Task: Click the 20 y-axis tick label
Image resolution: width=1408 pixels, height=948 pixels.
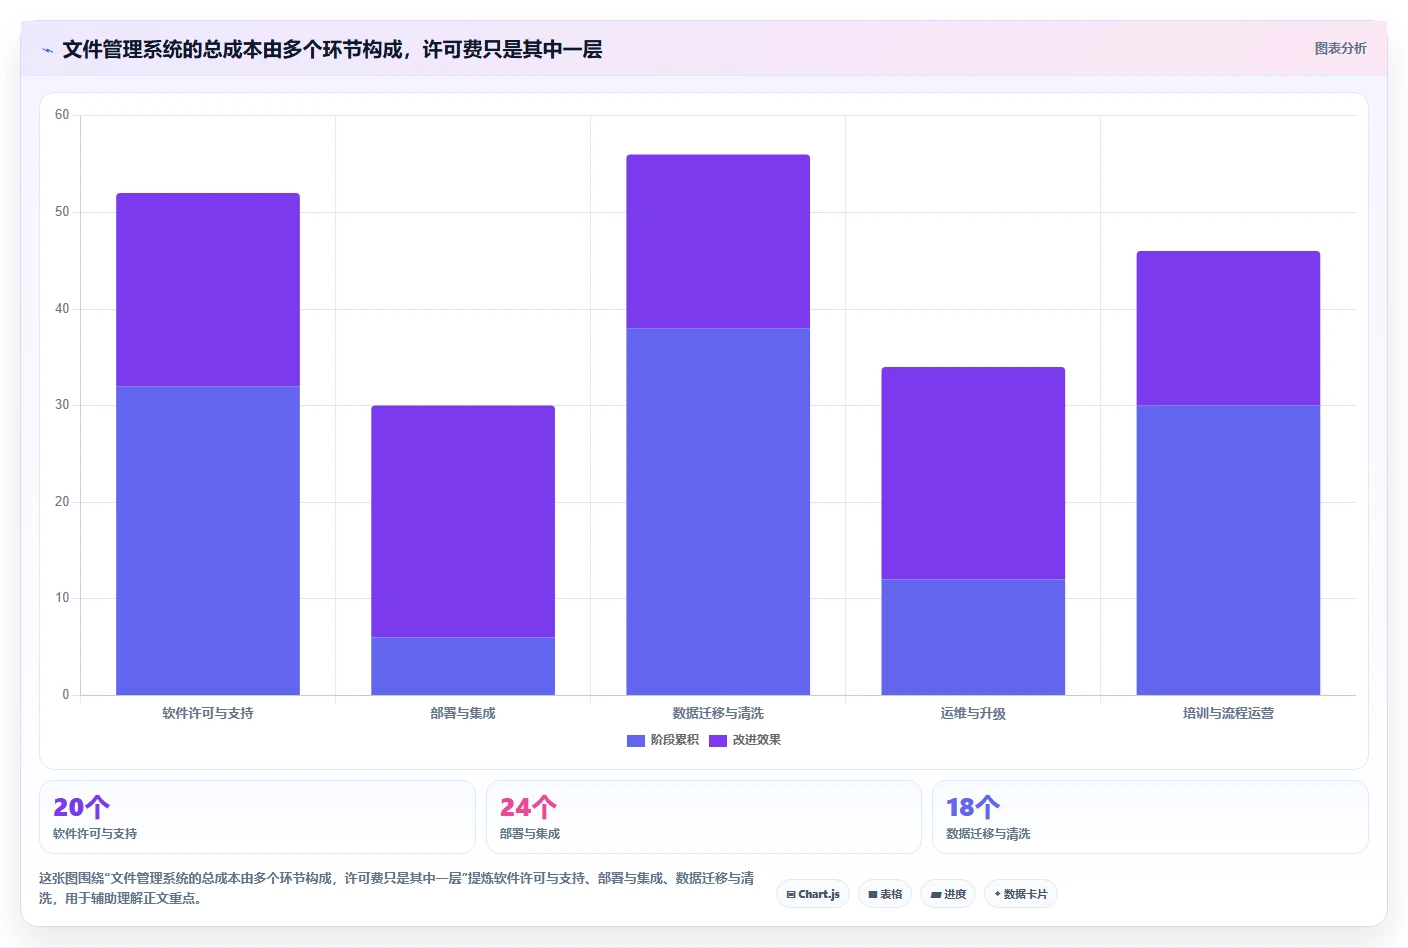Action: (x=62, y=502)
